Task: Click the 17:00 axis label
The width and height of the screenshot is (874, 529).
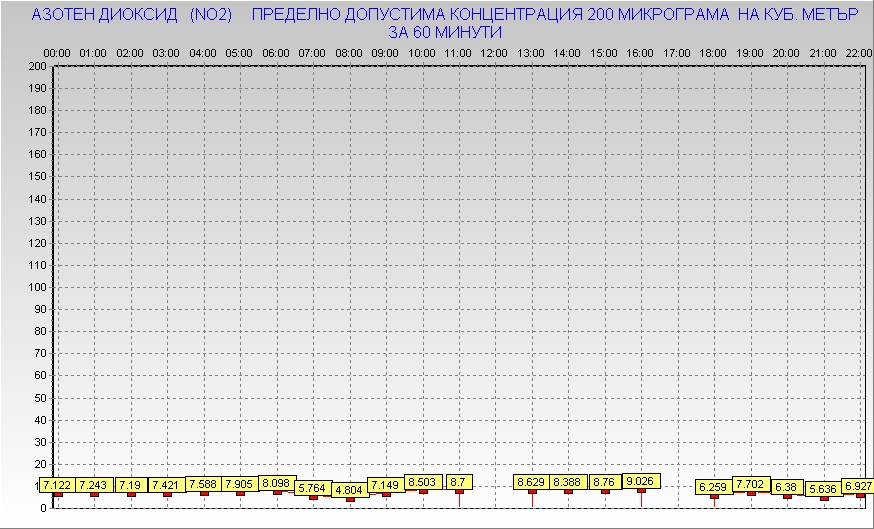Action: click(x=677, y=54)
